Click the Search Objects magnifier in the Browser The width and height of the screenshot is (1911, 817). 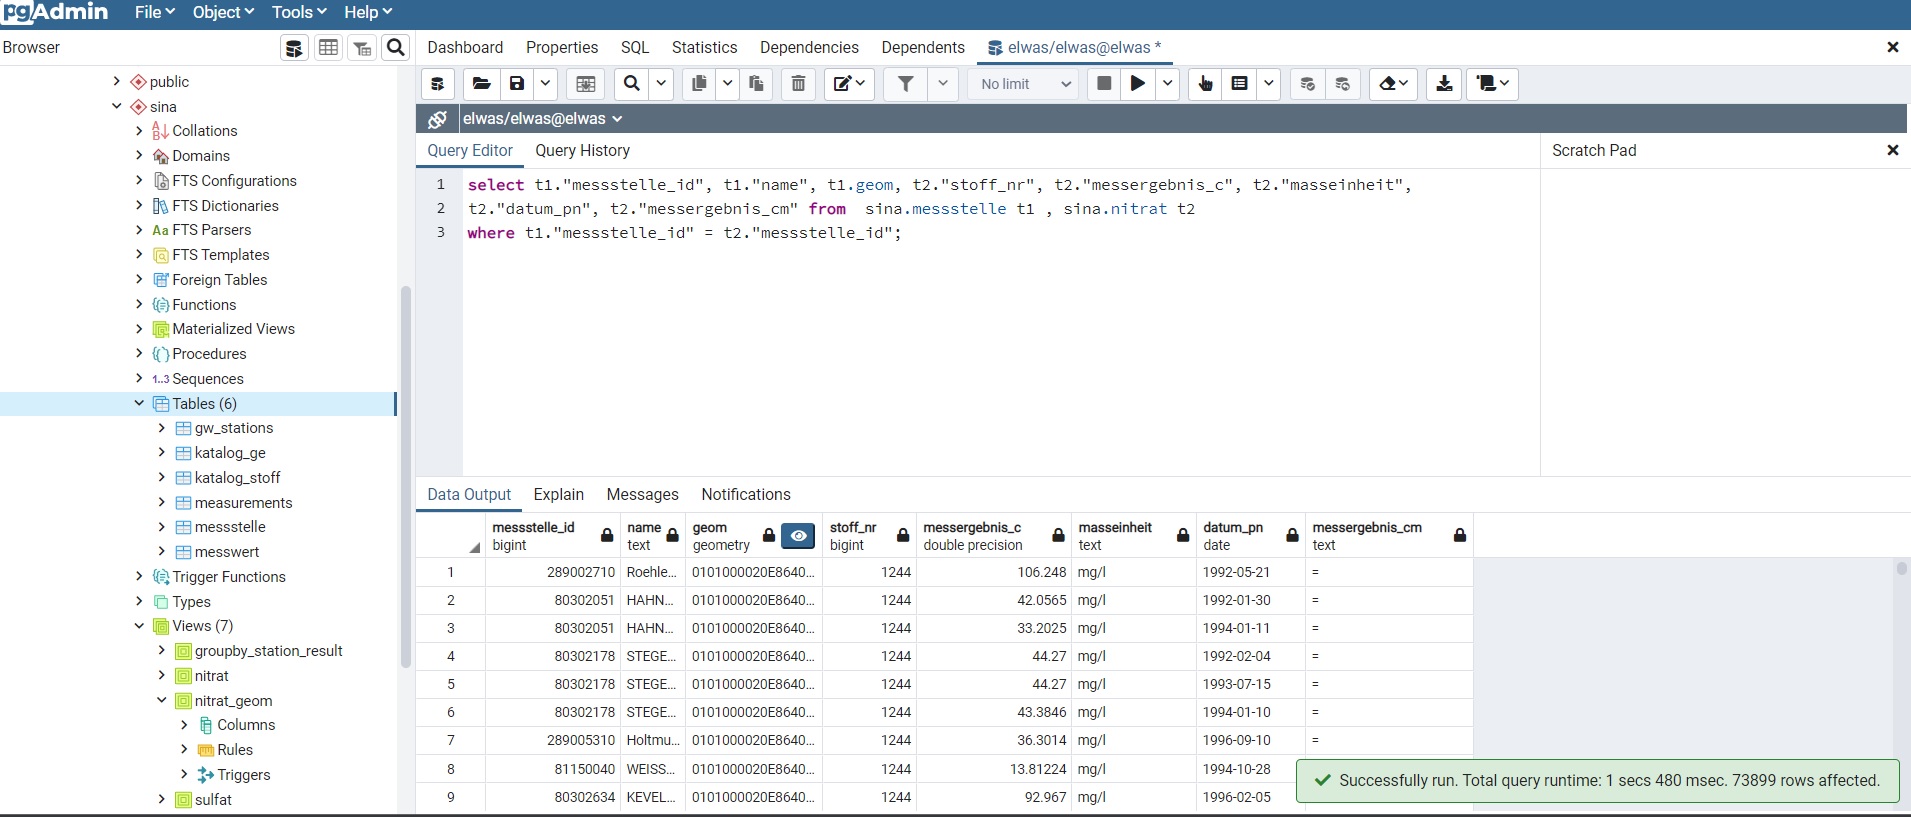(396, 48)
